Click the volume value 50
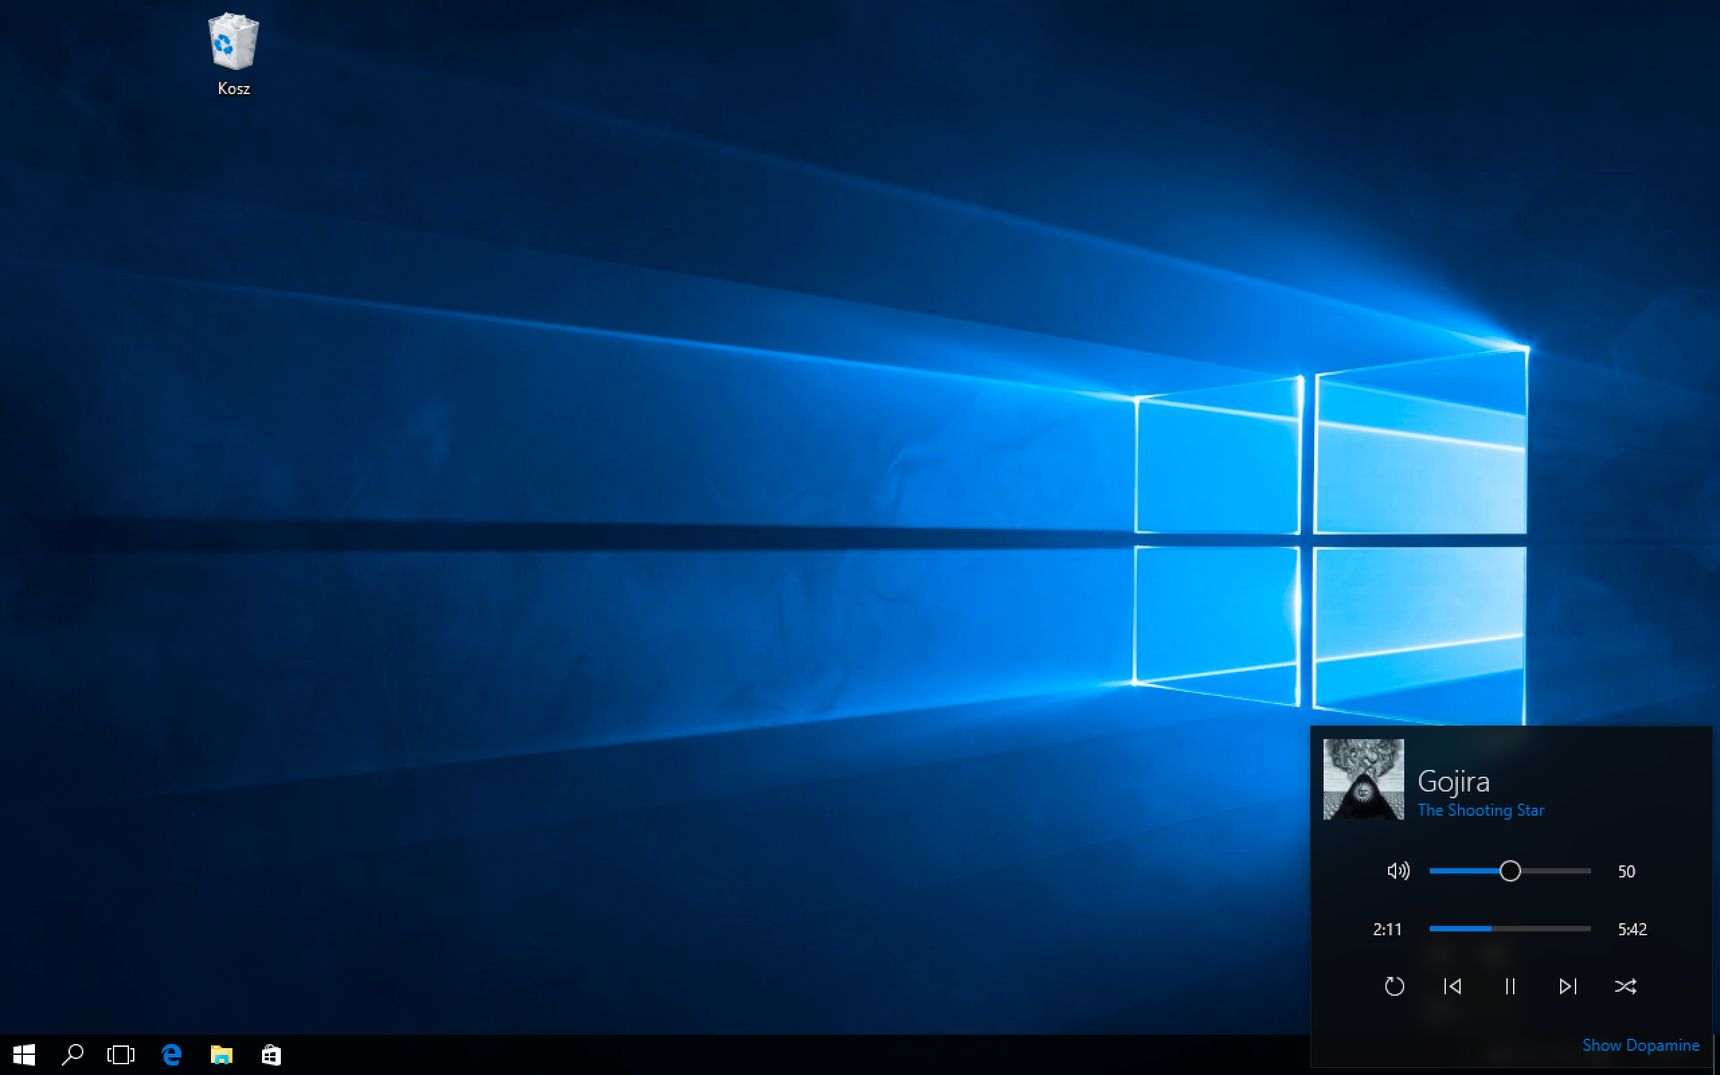The height and width of the screenshot is (1075, 1720). click(x=1626, y=872)
